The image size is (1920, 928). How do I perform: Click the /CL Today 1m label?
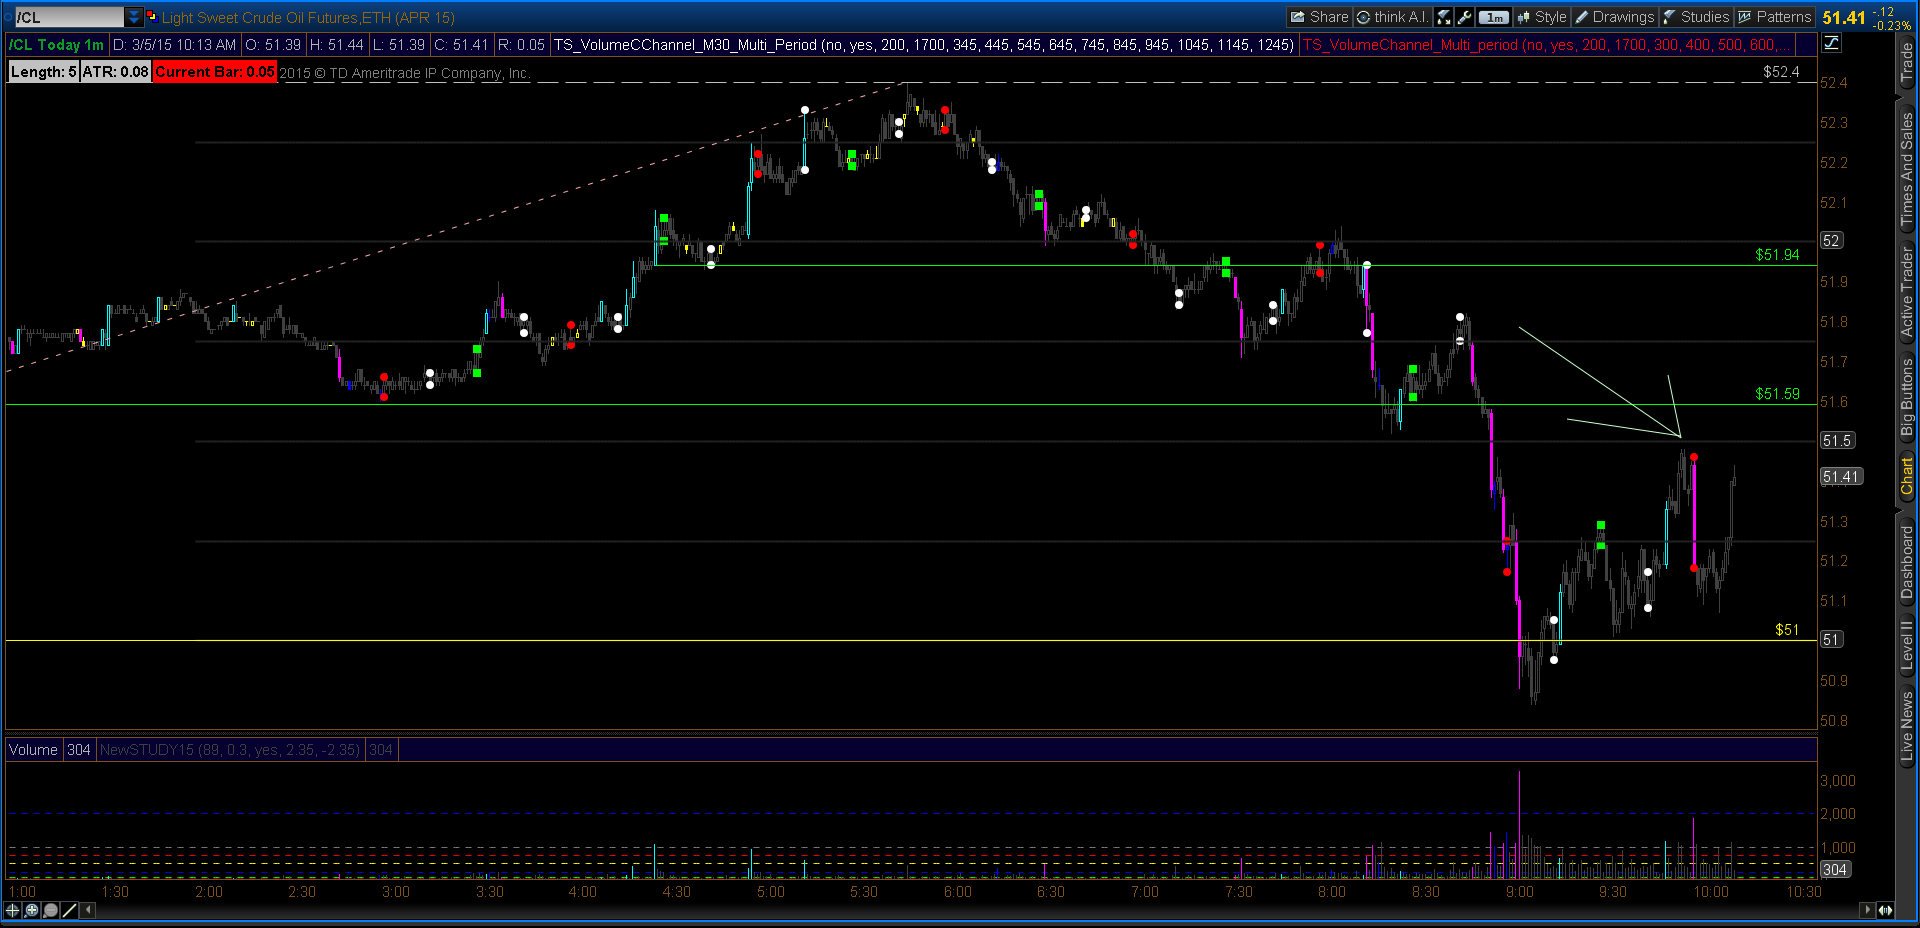click(x=57, y=45)
